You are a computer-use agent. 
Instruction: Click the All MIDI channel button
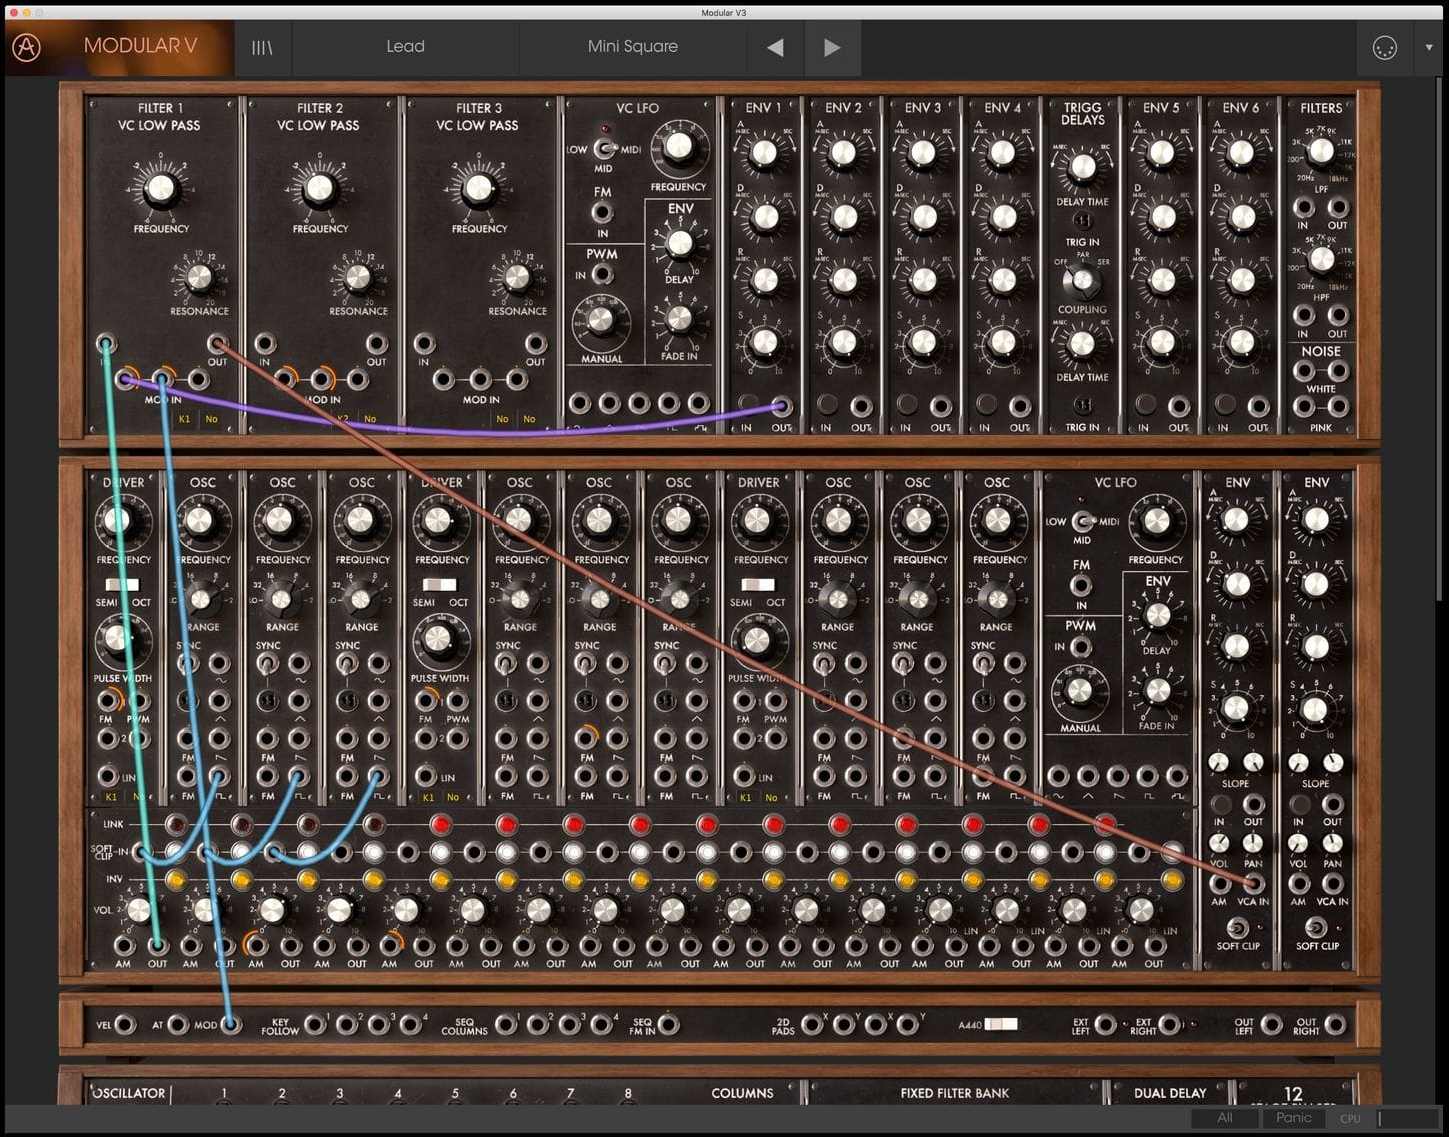point(1225,1118)
